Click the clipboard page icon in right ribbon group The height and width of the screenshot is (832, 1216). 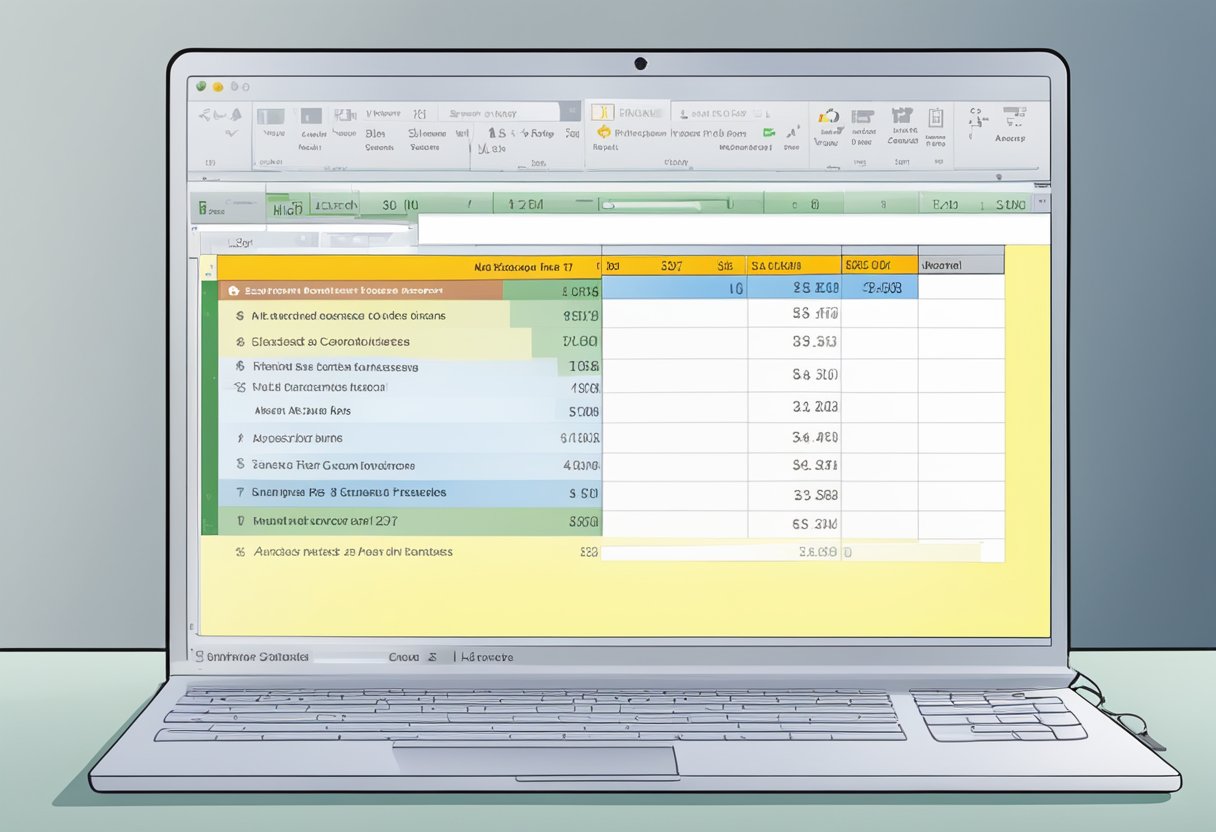point(935,117)
